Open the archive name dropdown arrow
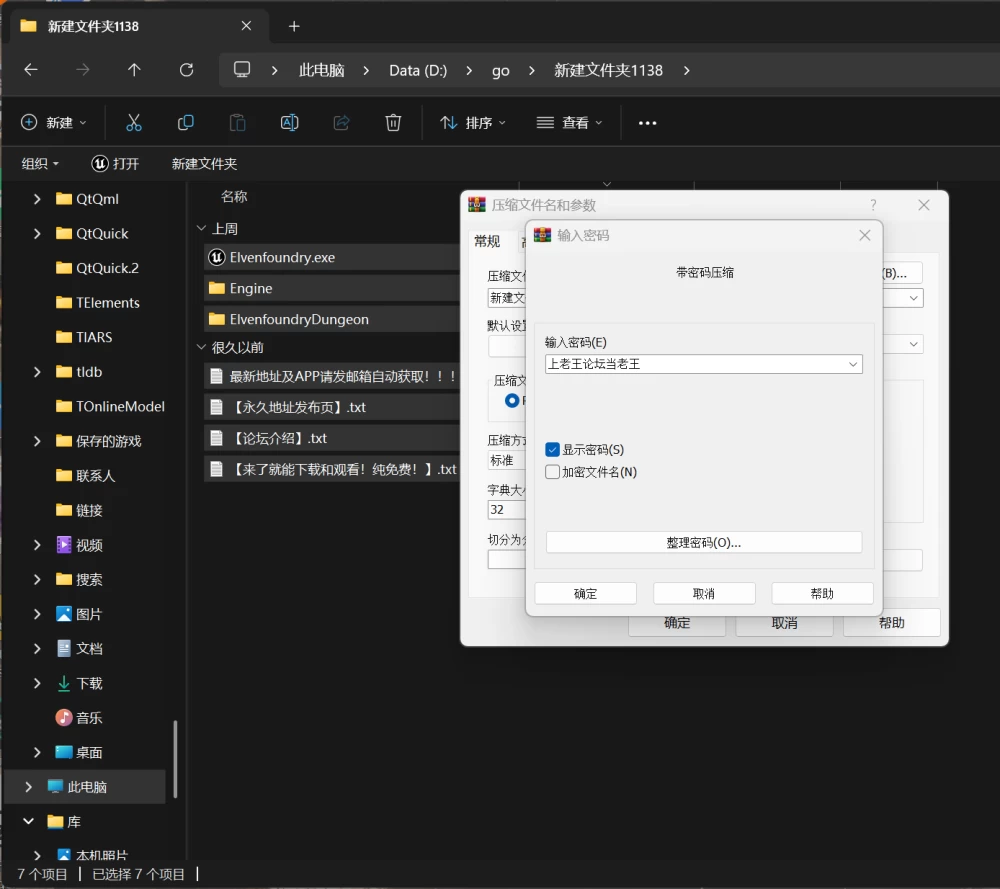1000x889 pixels. [x=913, y=298]
